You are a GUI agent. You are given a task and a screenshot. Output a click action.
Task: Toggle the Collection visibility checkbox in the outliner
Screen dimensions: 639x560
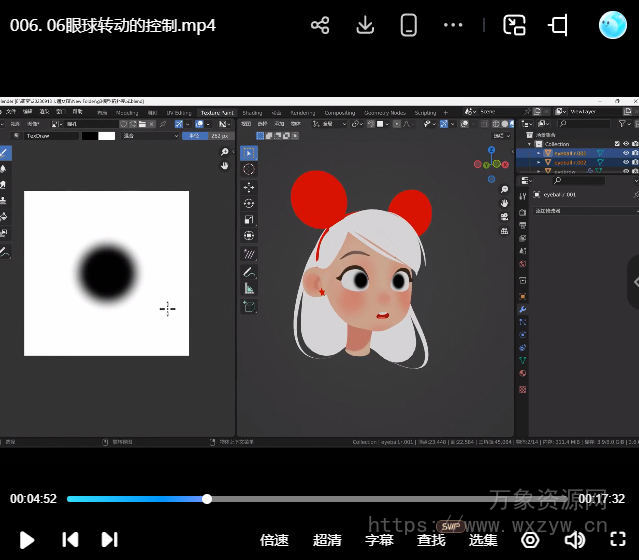616,144
